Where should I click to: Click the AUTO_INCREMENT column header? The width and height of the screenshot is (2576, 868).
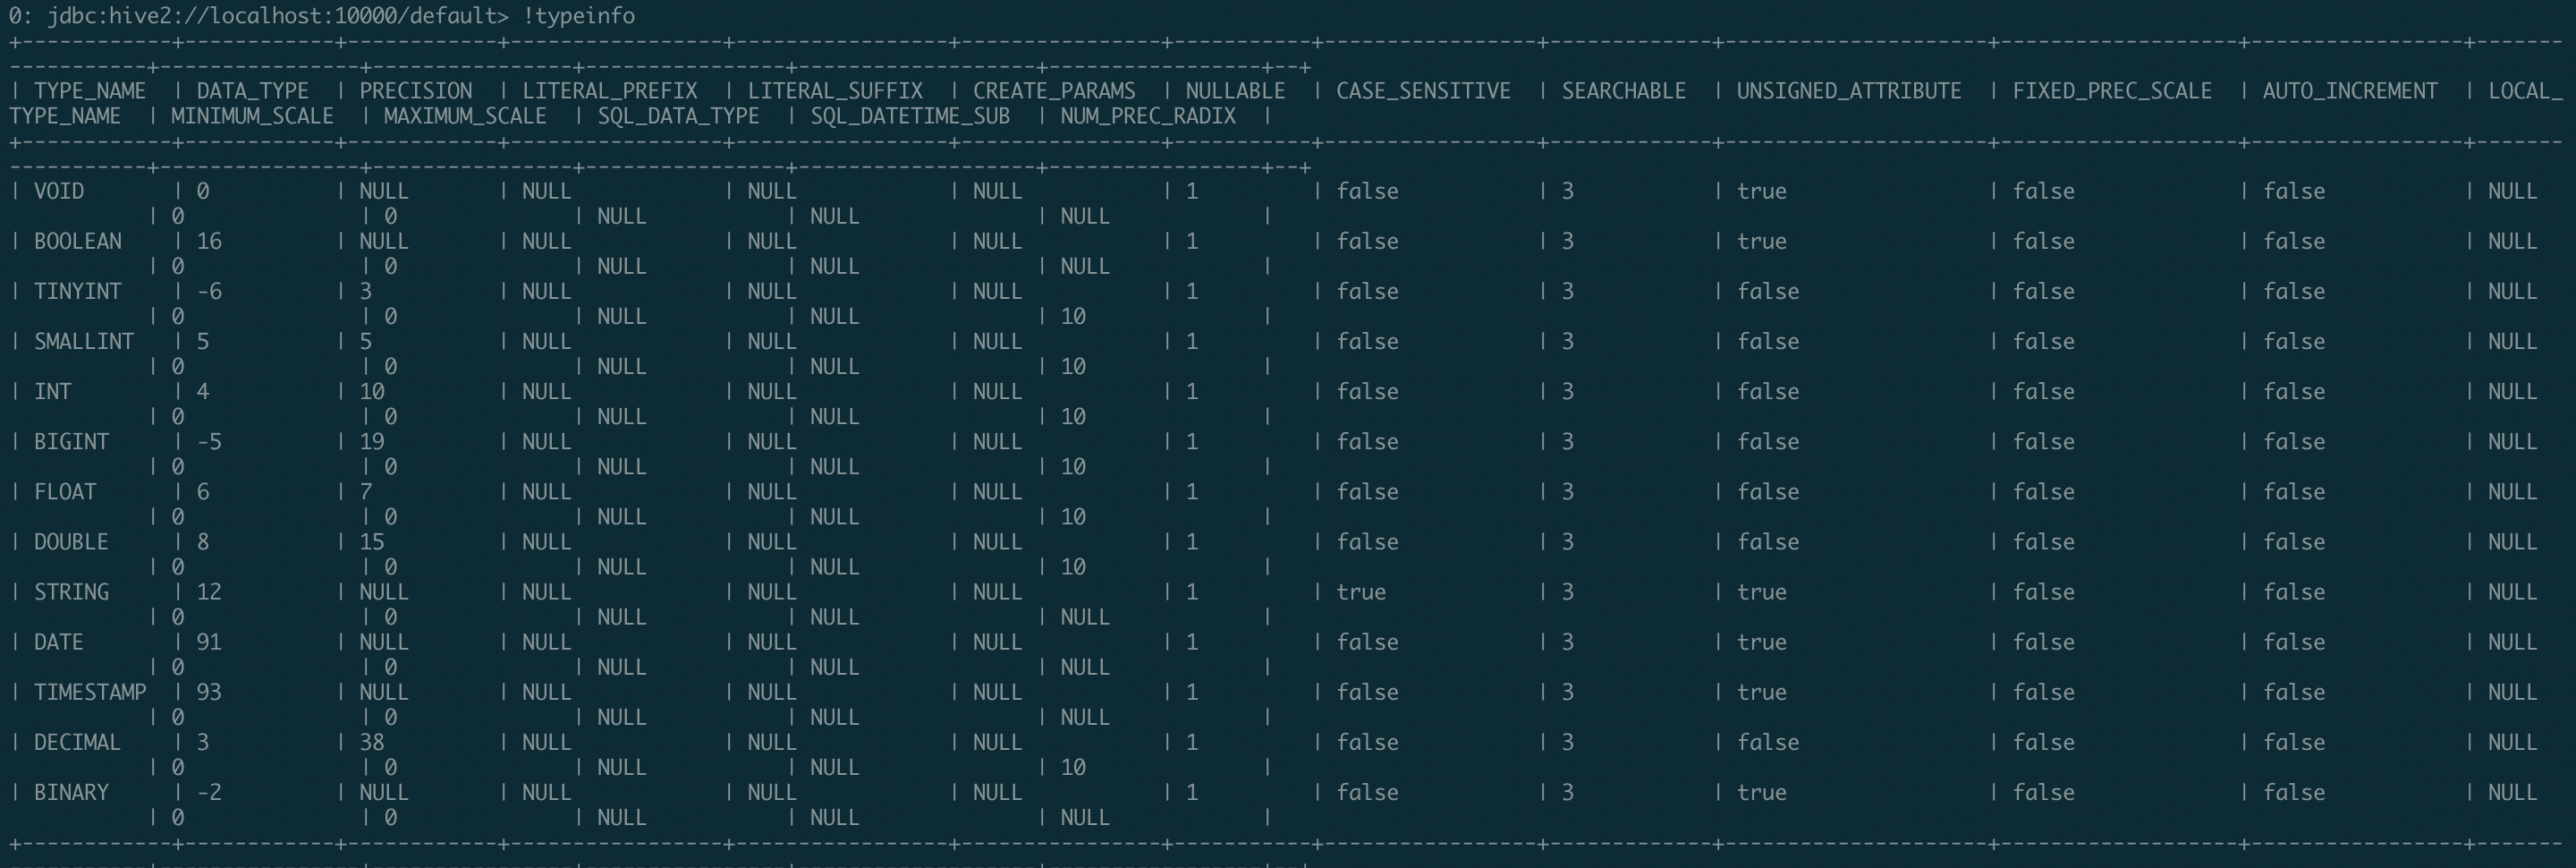click(2350, 91)
